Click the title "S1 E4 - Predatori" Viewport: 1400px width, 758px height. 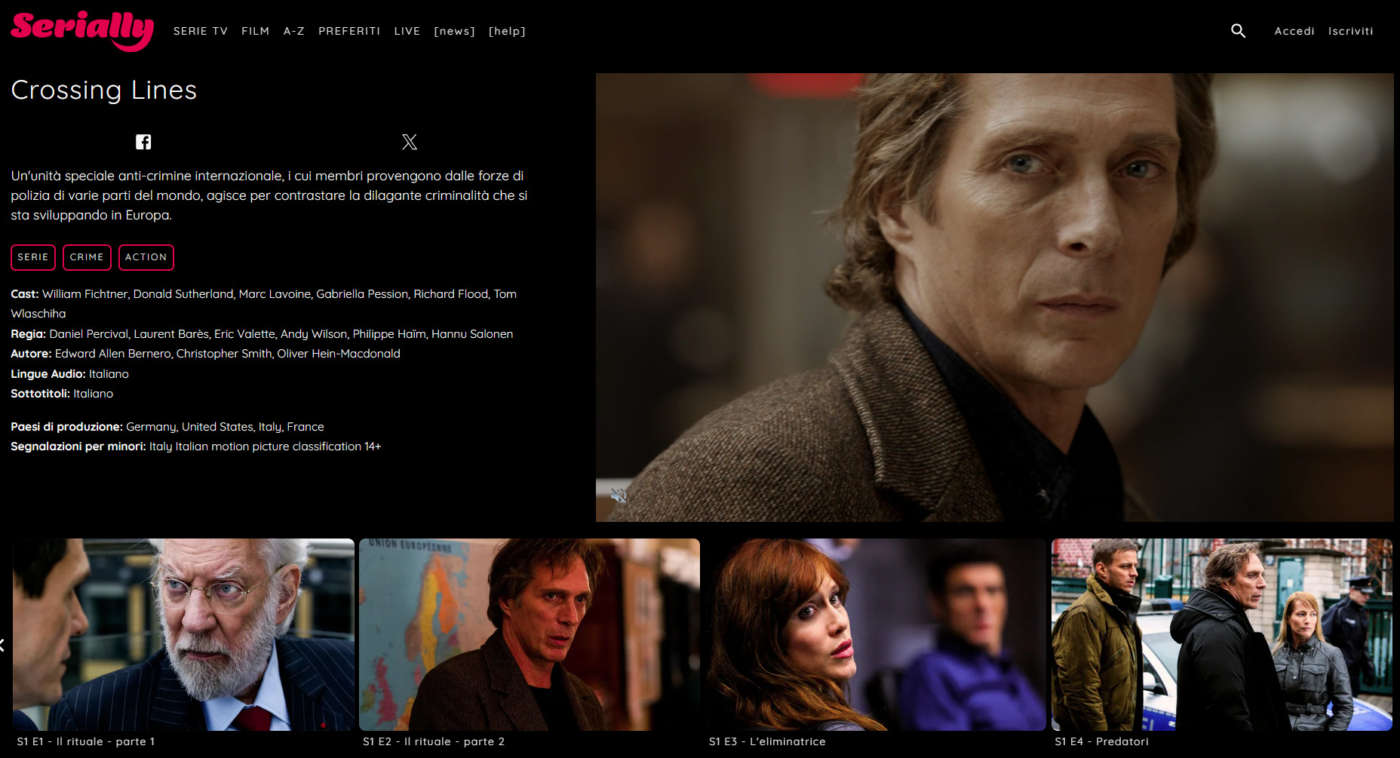[1102, 742]
